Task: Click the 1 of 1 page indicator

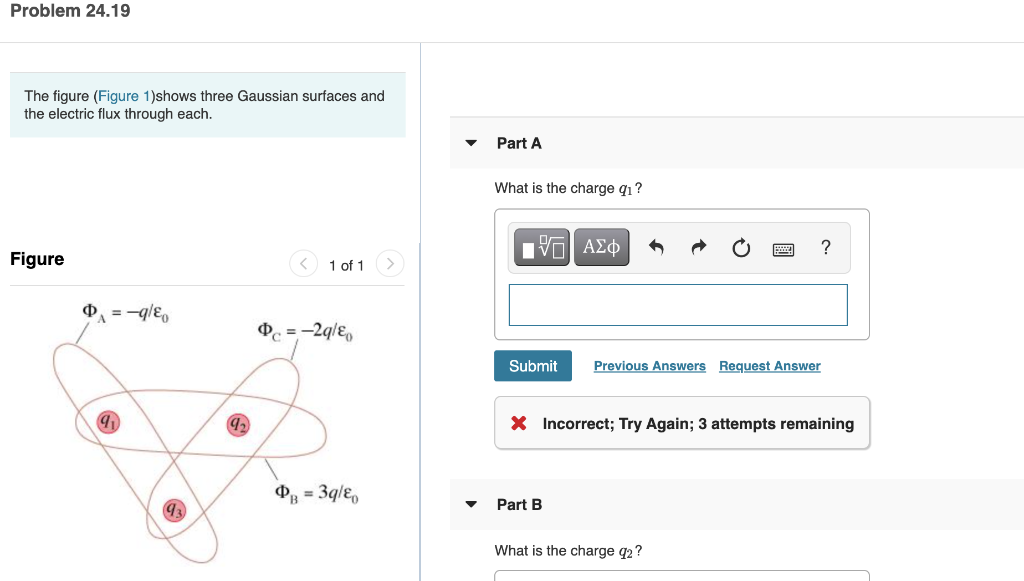Action: pos(346,265)
